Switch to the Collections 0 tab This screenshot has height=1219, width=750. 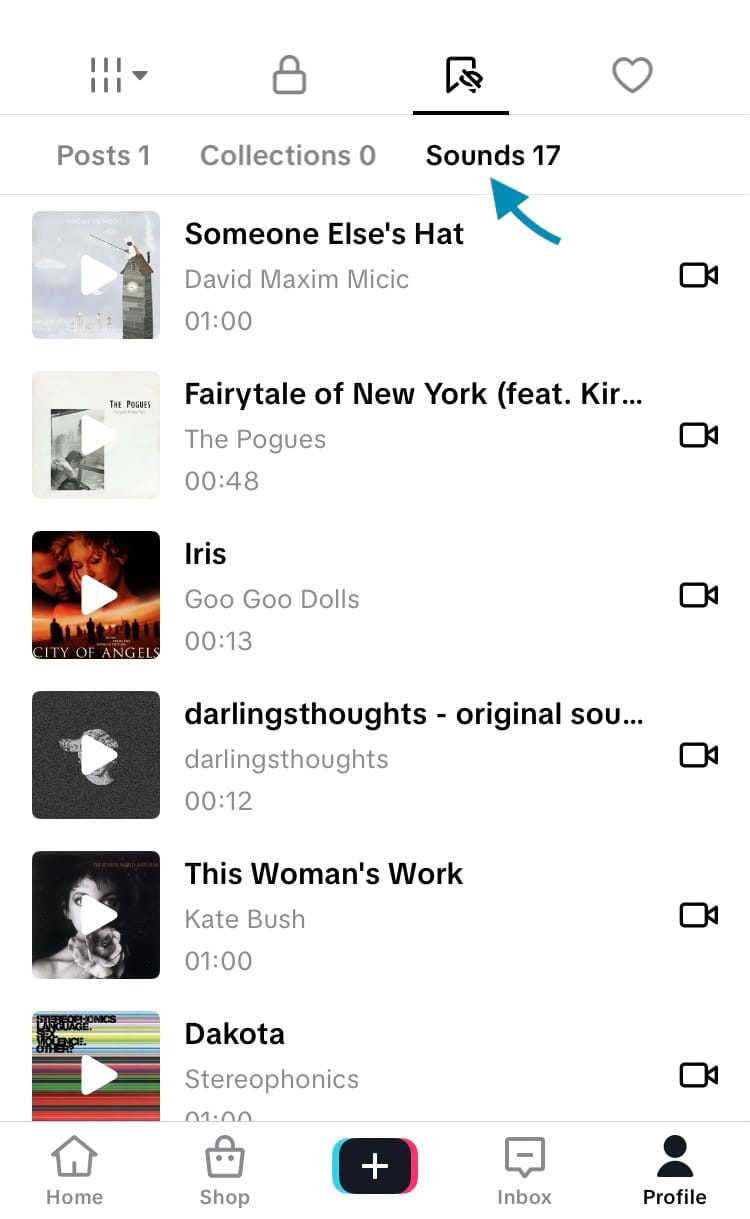tap(288, 156)
